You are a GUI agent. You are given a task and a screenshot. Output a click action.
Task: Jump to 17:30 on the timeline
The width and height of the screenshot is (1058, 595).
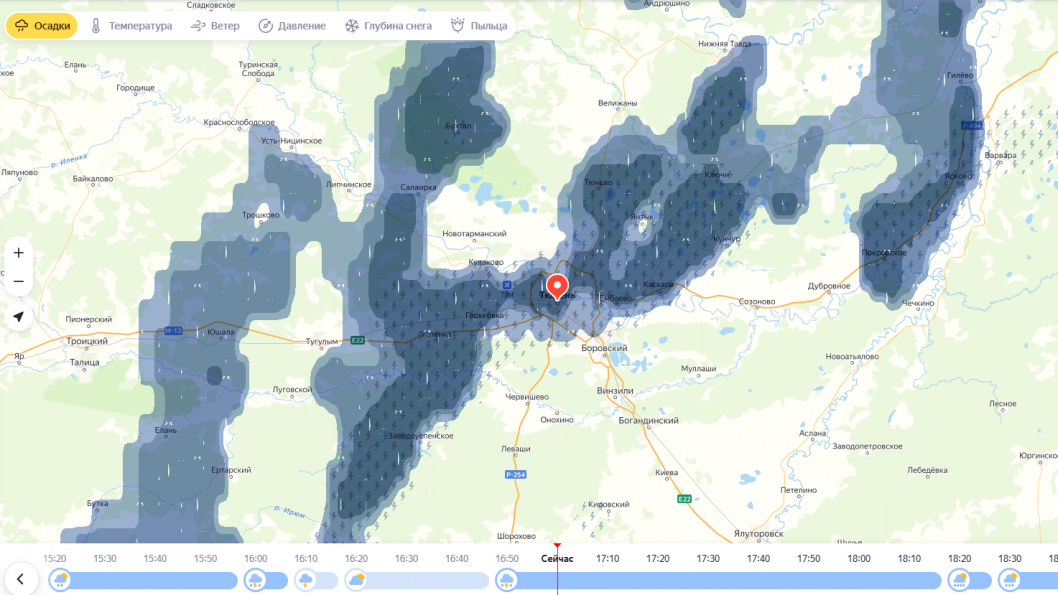pos(708,558)
